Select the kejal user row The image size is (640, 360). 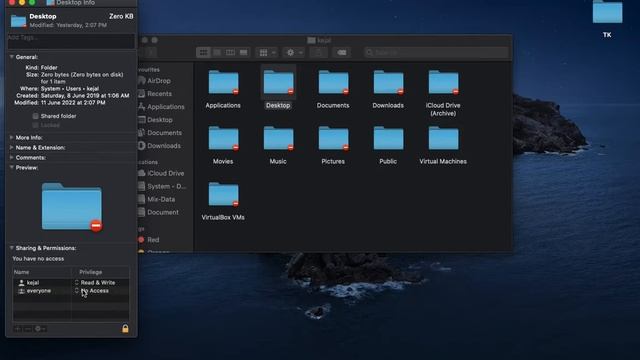click(71, 282)
